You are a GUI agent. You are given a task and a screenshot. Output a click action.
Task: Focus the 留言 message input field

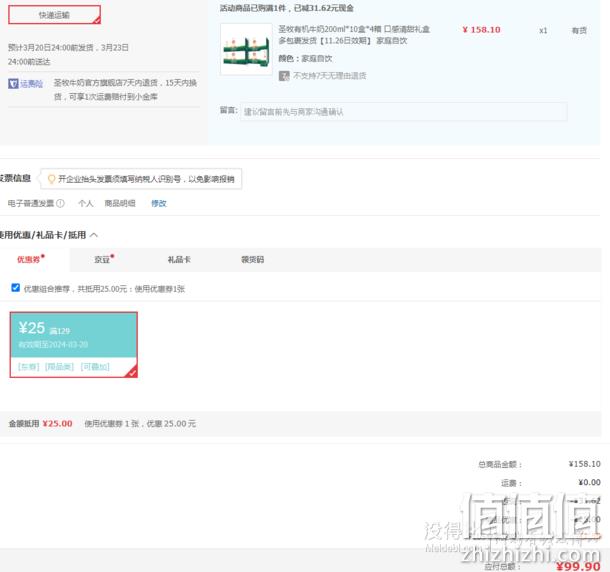(403, 112)
